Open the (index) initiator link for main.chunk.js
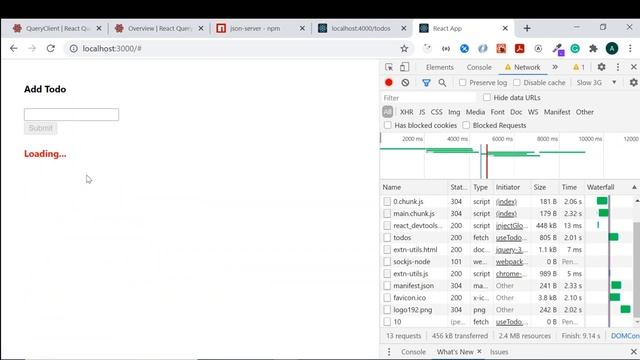 tap(506, 213)
